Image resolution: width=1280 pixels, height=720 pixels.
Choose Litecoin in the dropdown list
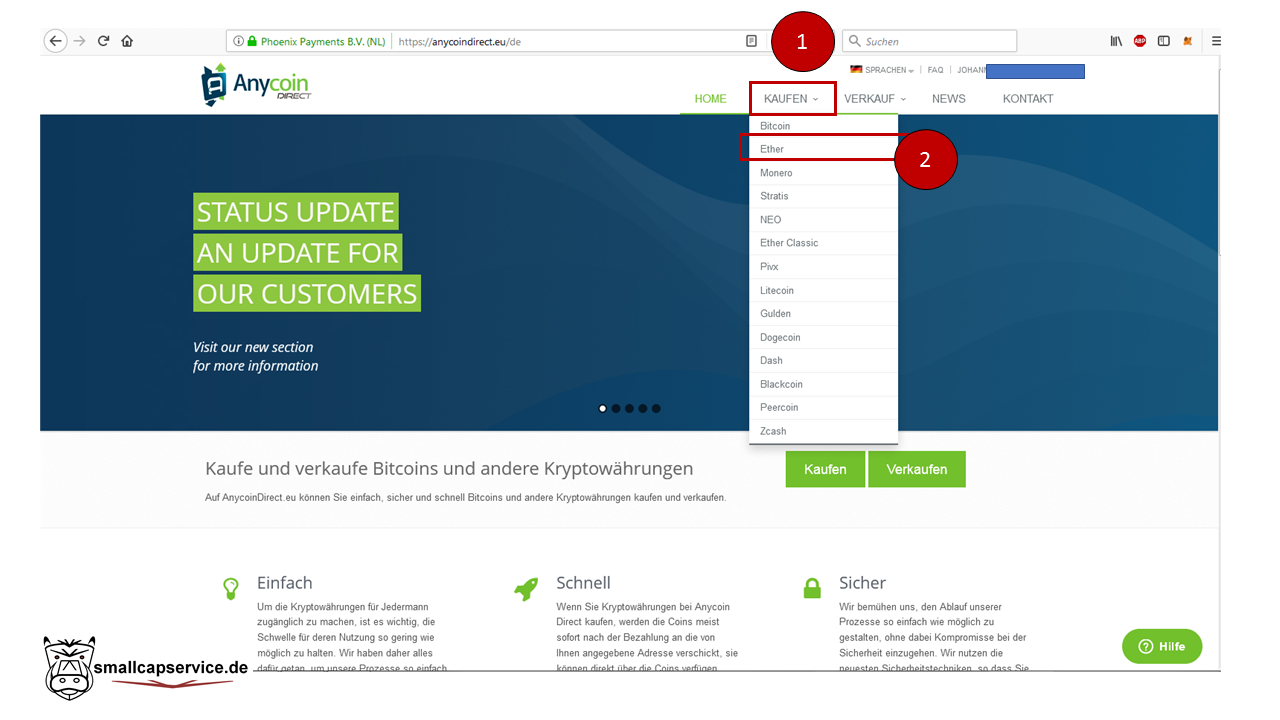click(x=777, y=290)
